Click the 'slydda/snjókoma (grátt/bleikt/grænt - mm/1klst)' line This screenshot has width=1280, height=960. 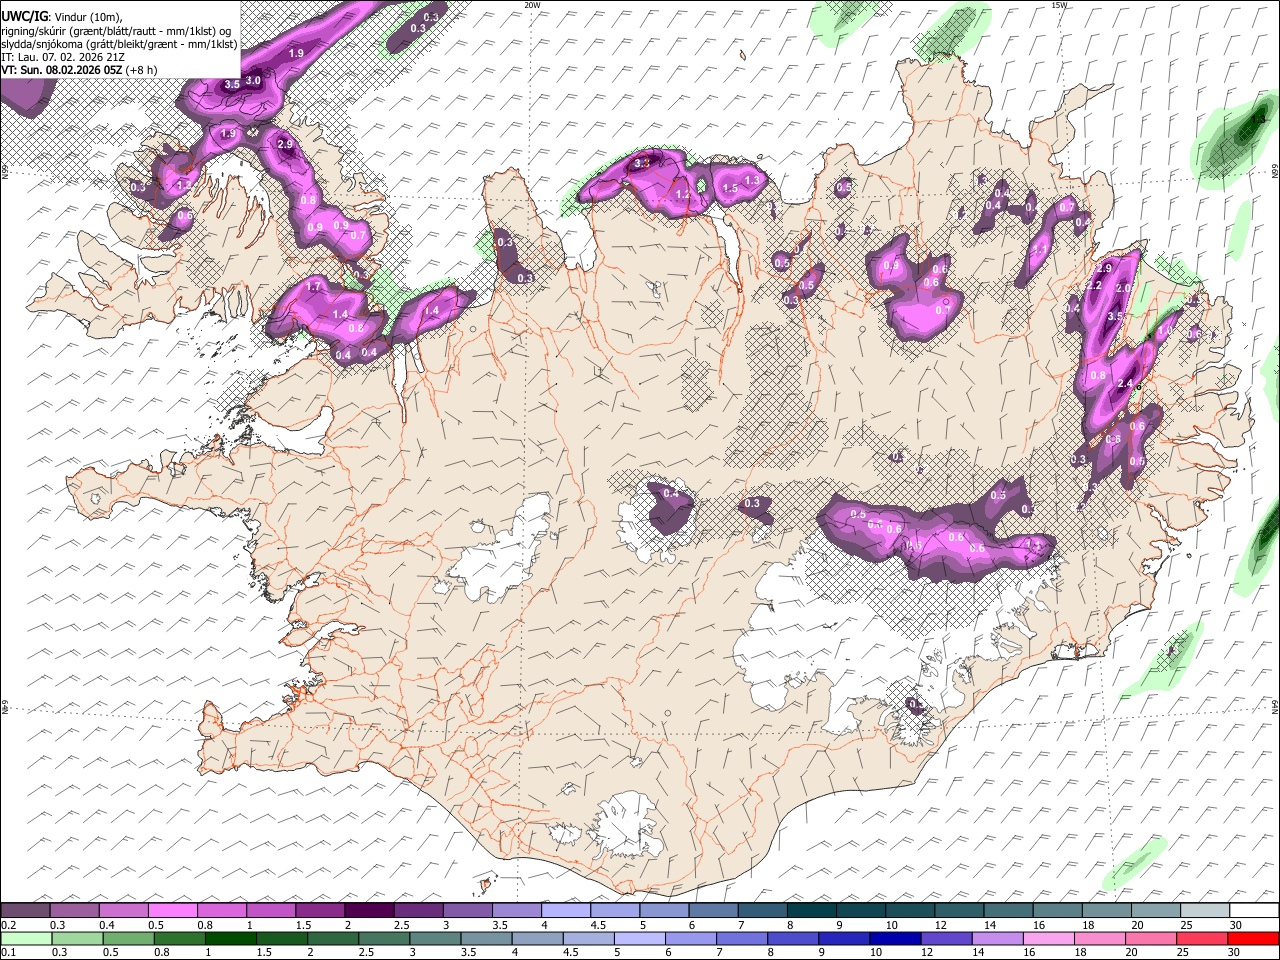120,44
